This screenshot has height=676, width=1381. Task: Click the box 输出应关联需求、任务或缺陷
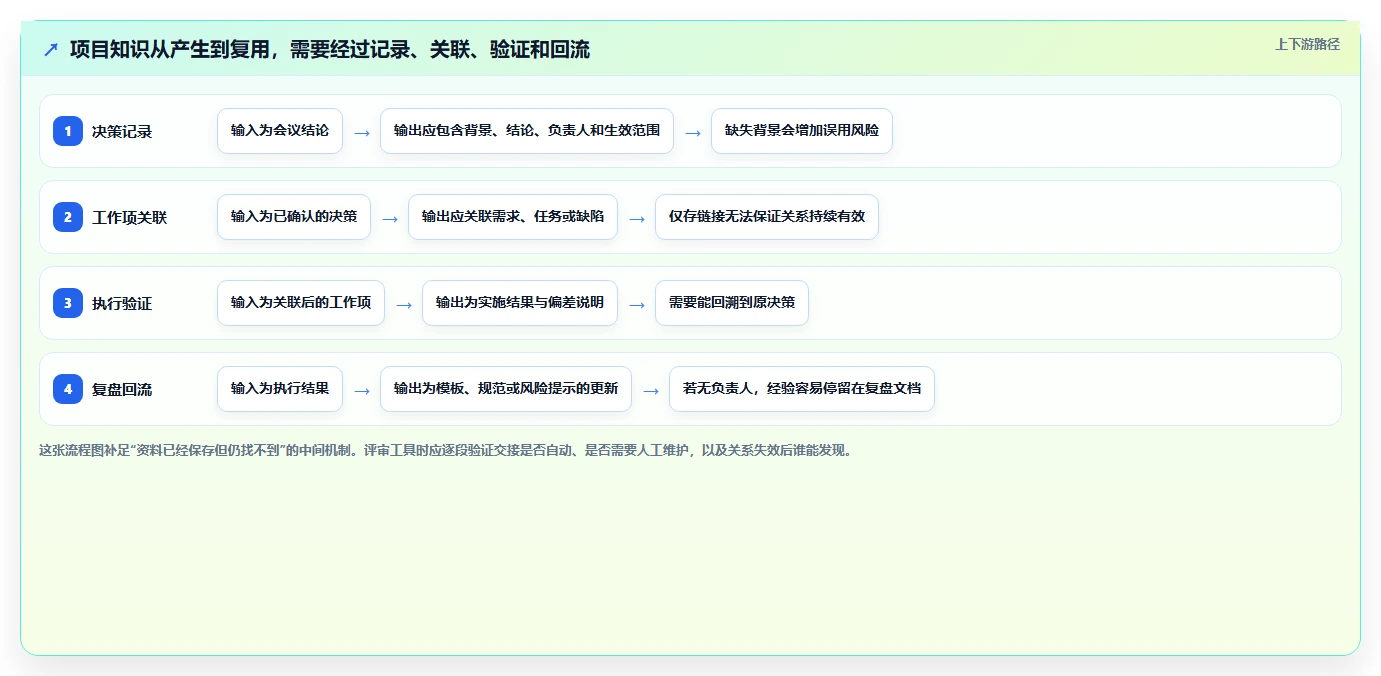[x=513, y=217]
